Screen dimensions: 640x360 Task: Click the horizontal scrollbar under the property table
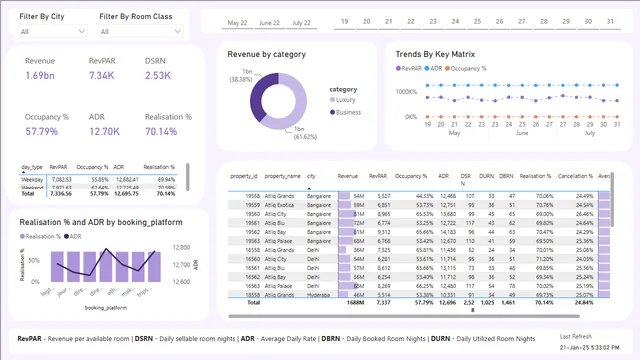click(404, 316)
